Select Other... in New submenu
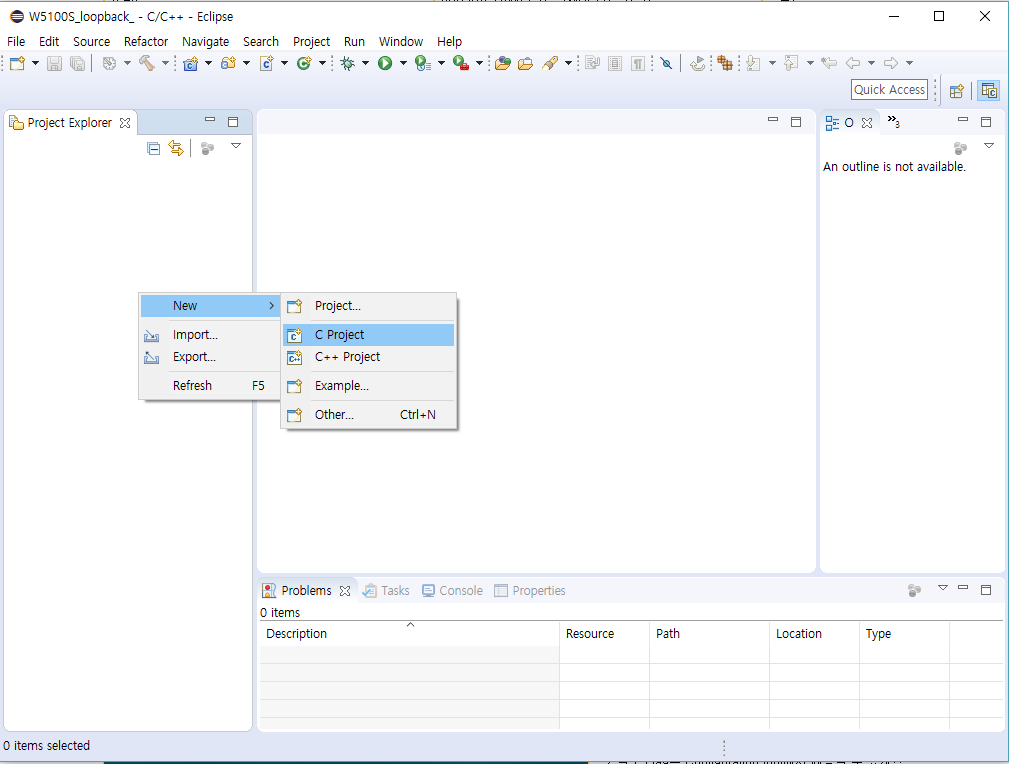 [369, 415]
